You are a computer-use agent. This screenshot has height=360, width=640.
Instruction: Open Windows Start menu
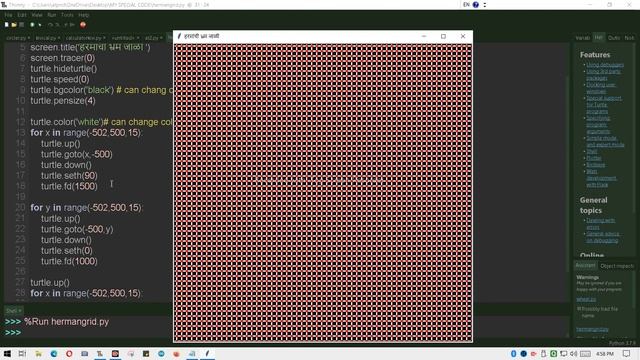click(x=7, y=354)
